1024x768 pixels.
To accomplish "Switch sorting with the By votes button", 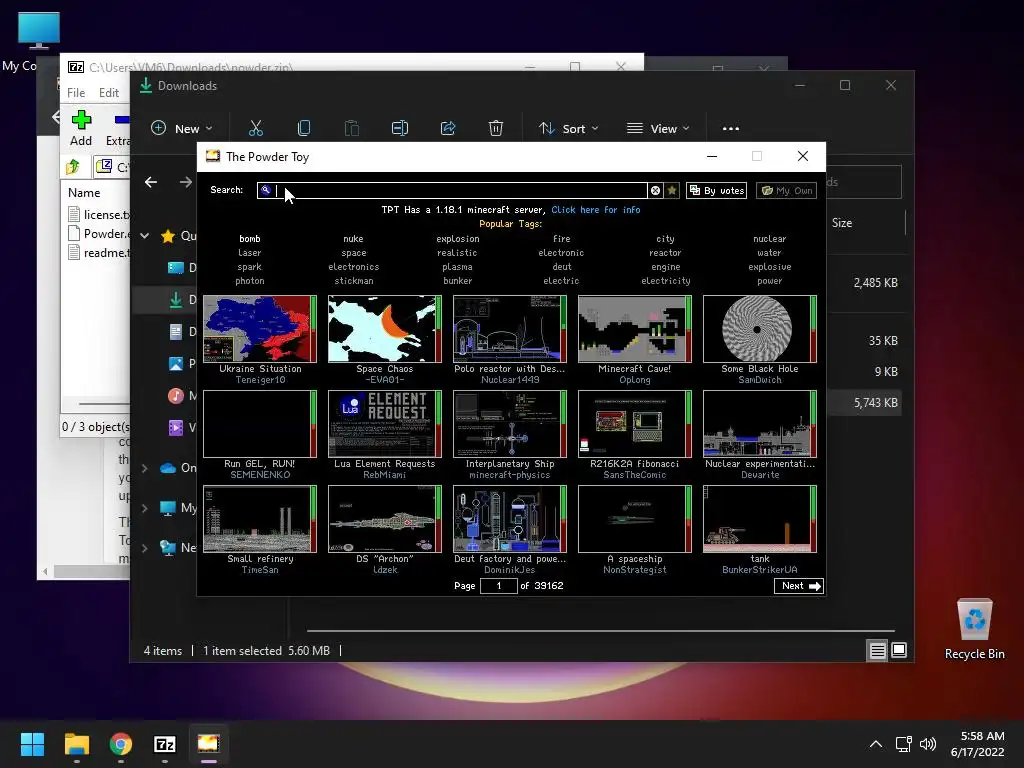I will click(x=716, y=190).
